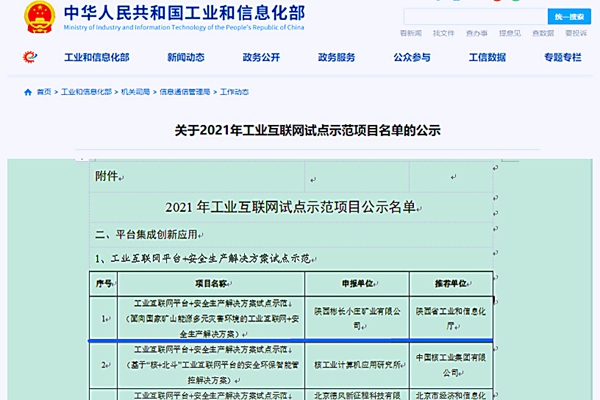Click 工作动态 breadcrumb link

[235, 92]
